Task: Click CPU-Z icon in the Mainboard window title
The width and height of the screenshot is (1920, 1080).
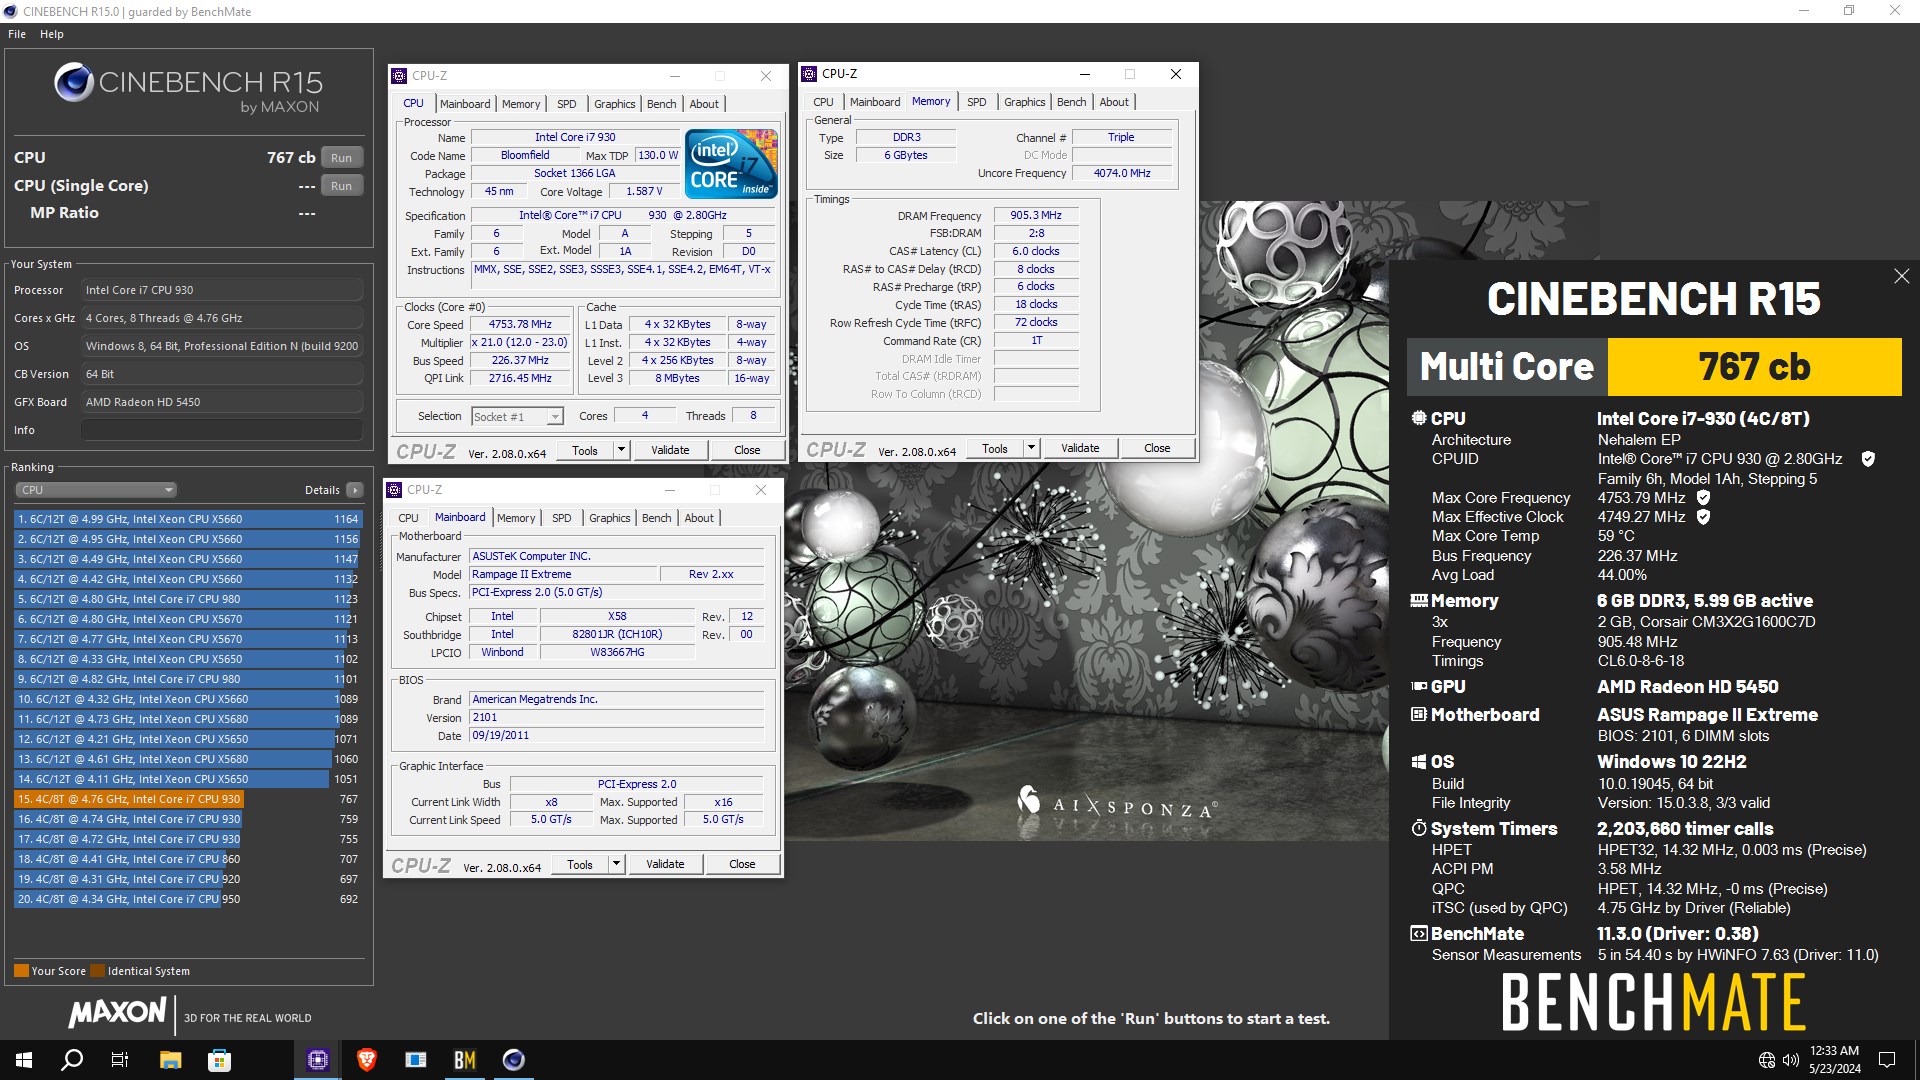Action: point(394,490)
